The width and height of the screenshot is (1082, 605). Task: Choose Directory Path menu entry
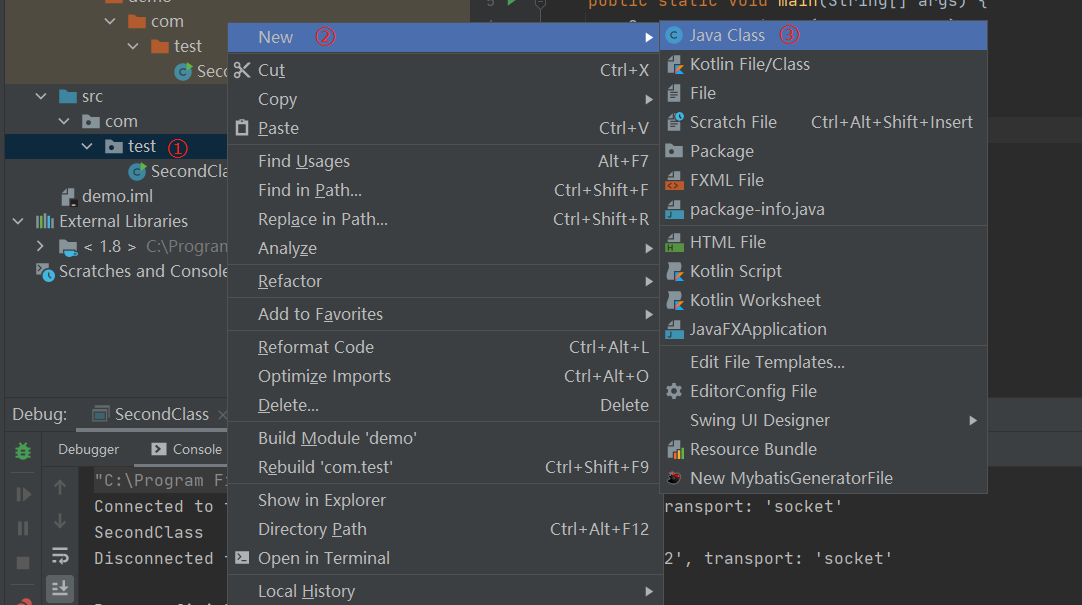coord(445,529)
